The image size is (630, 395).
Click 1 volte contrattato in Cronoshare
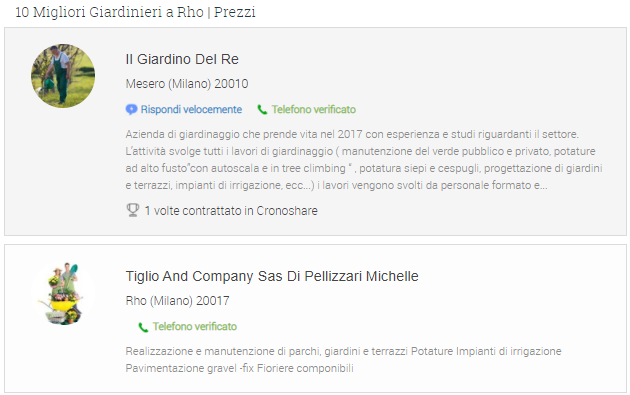point(231,211)
